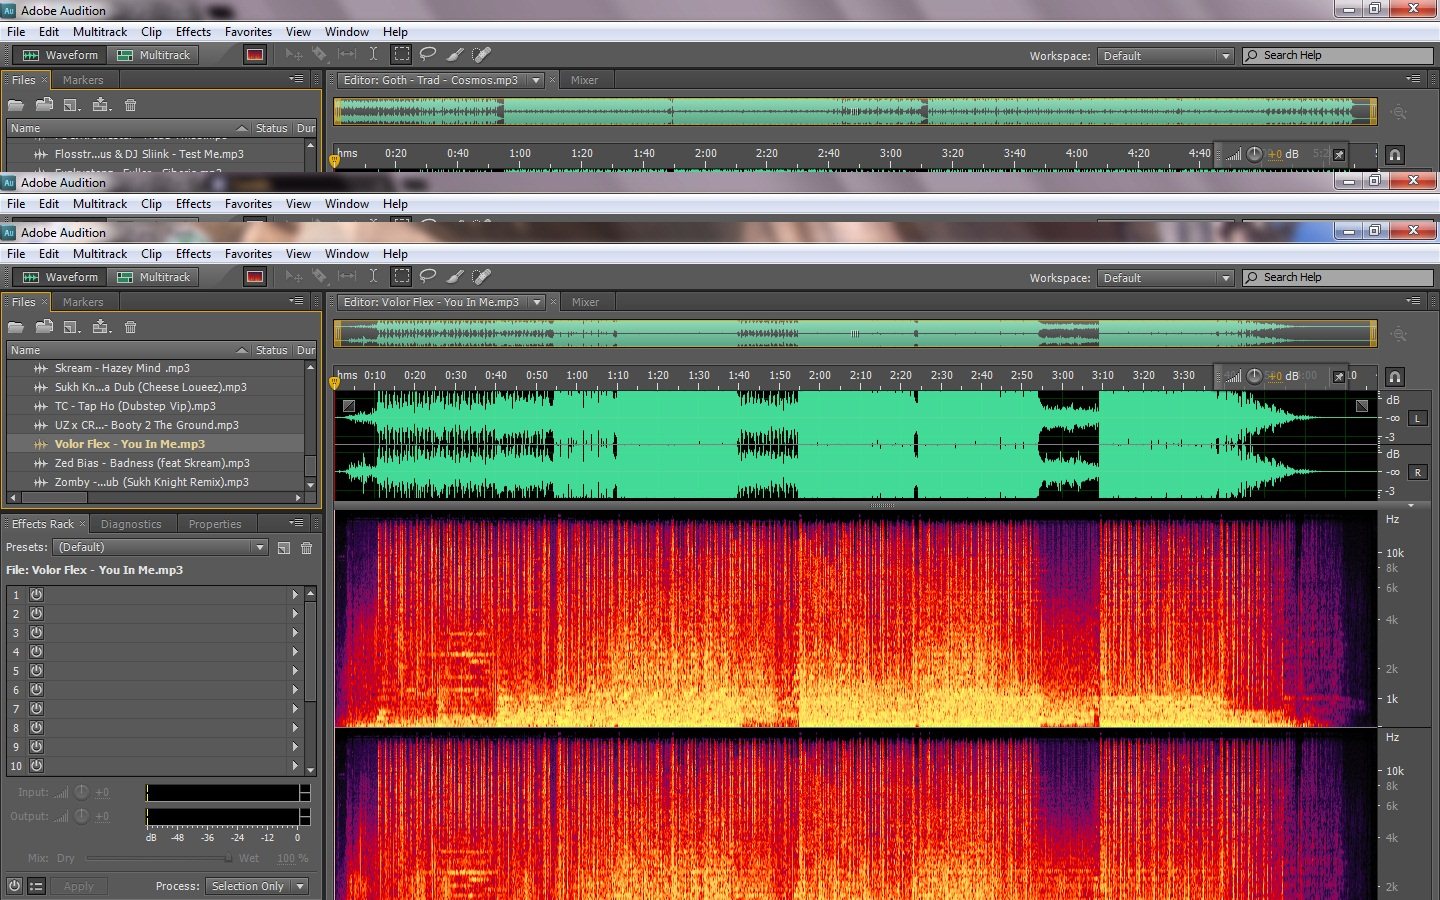
Task: Toggle the power button on effect slot 10
Action: point(36,766)
